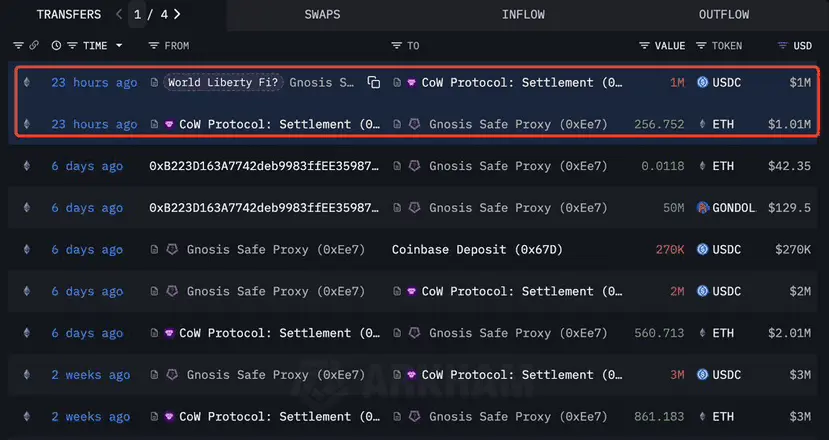The width and height of the screenshot is (829, 440).
Task: Click the 270K value cell
Action: tap(670, 250)
